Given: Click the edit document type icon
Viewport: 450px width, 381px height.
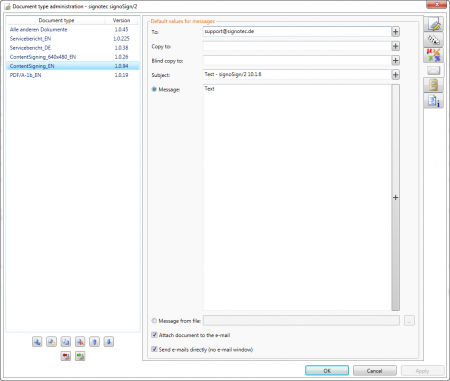Looking at the screenshot, I should [37, 342].
